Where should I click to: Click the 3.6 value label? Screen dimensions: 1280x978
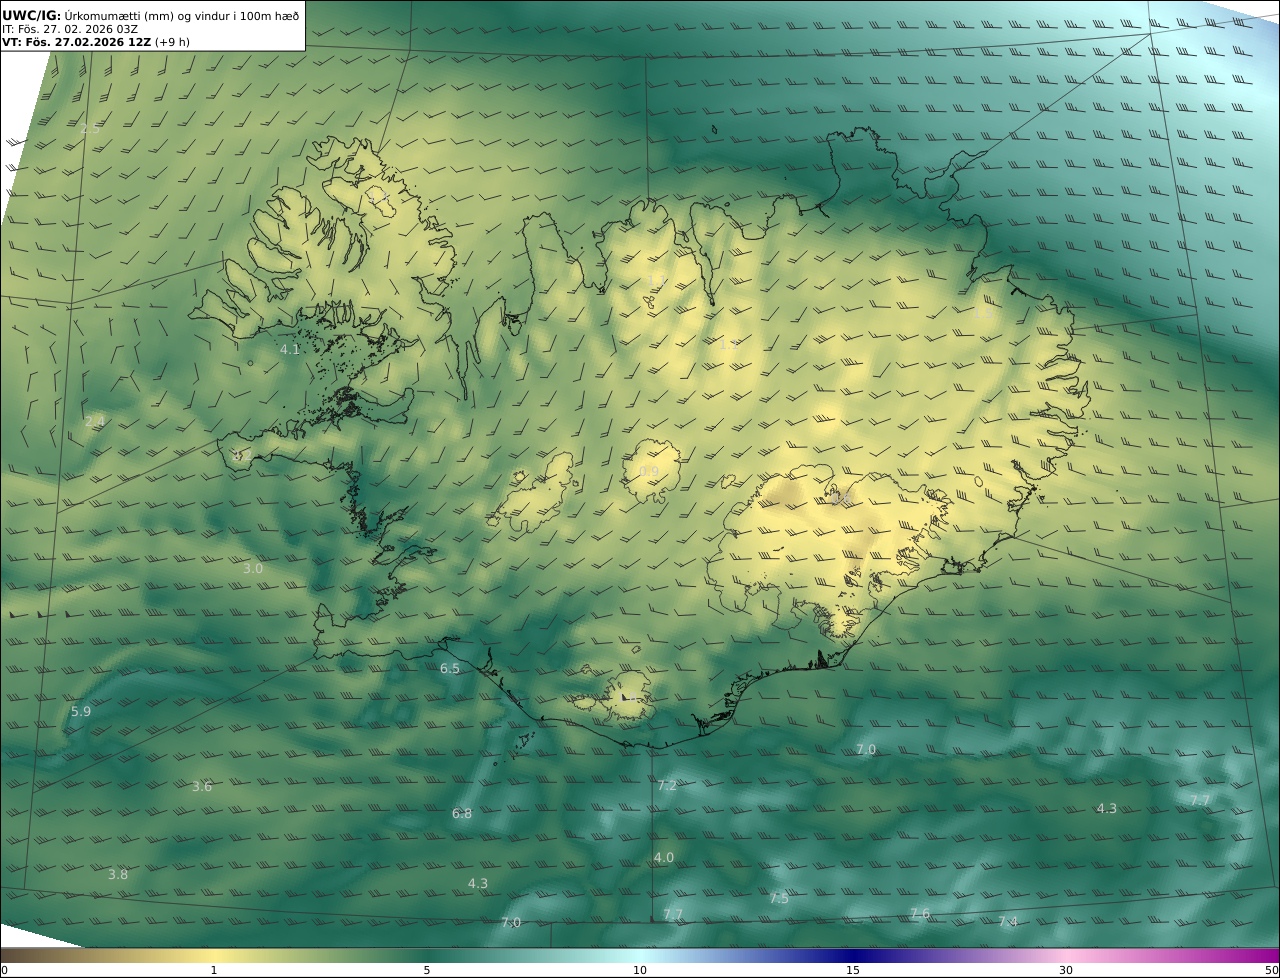pyautogui.click(x=202, y=786)
